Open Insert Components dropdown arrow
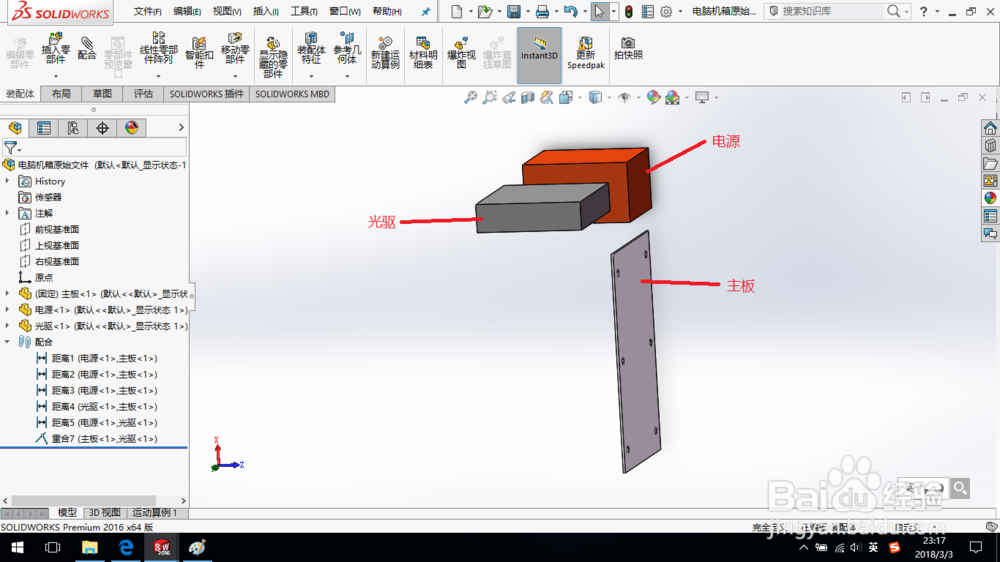This screenshot has width=1000, height=562. click(55, 77)
